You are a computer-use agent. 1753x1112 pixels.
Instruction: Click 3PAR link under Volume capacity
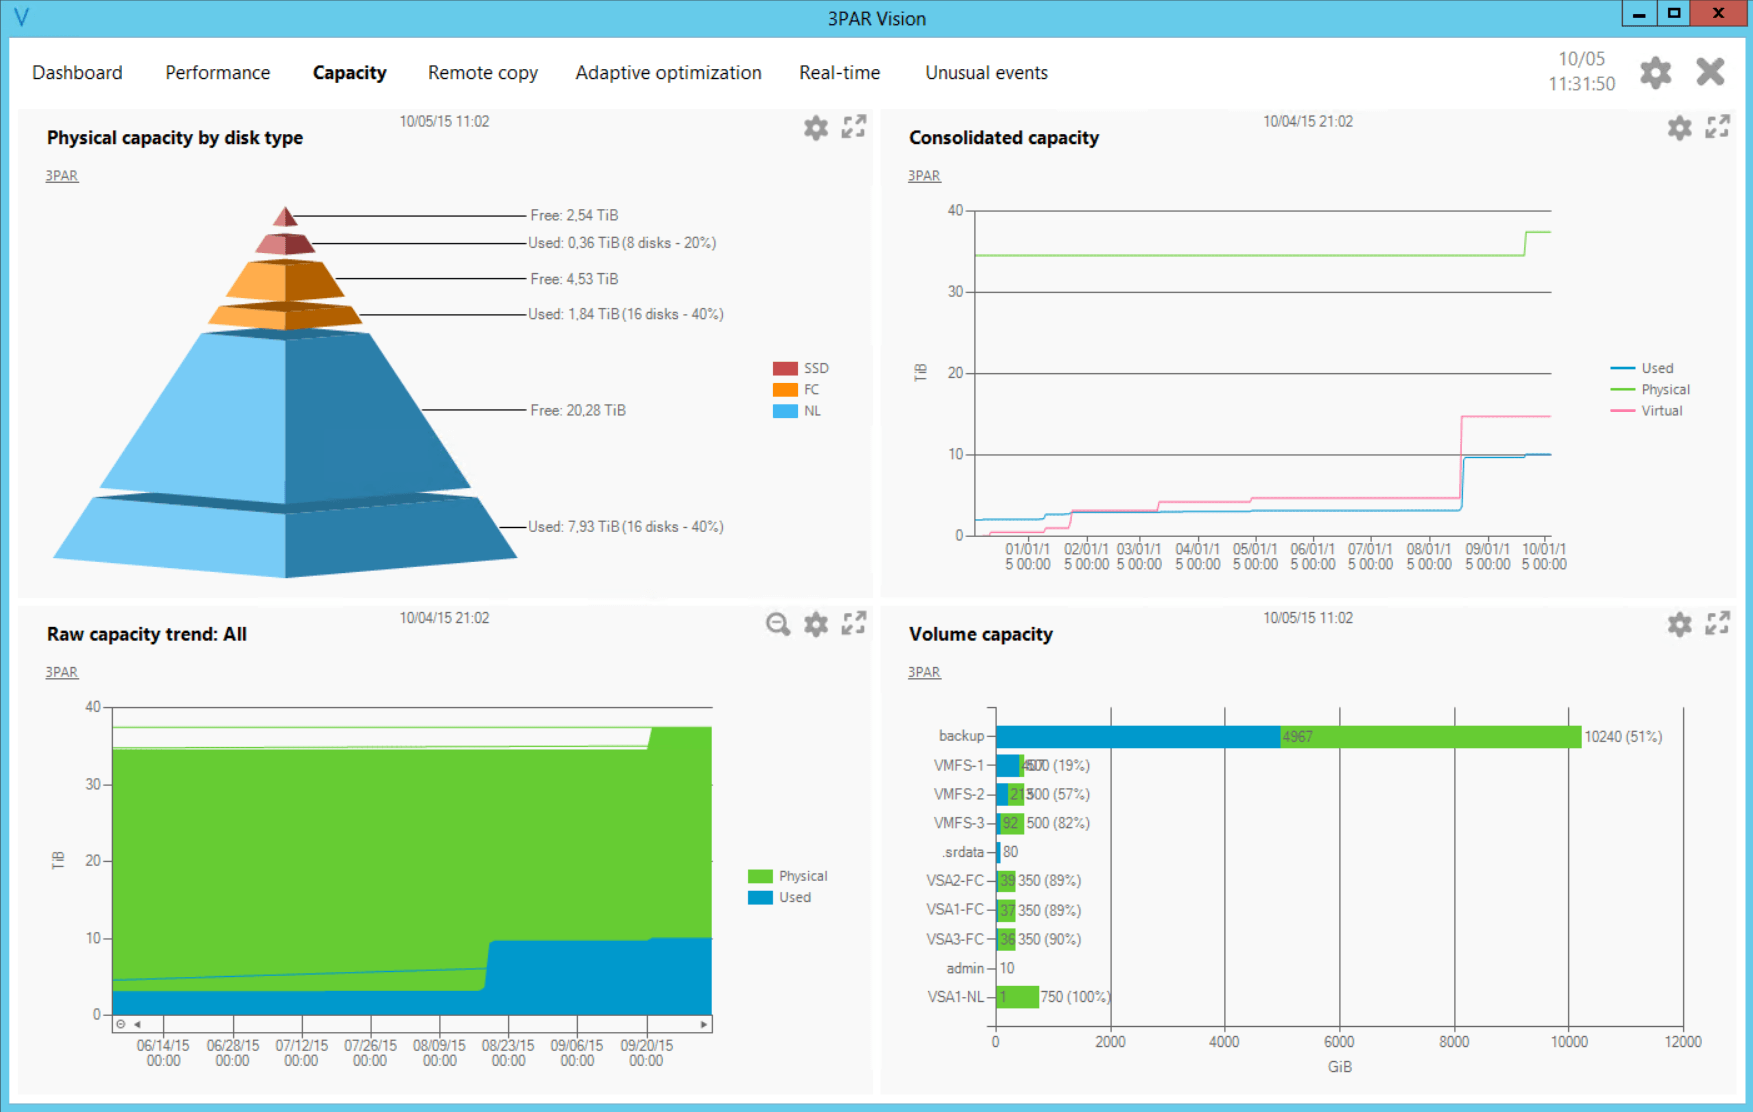click(x=924, y=673)
